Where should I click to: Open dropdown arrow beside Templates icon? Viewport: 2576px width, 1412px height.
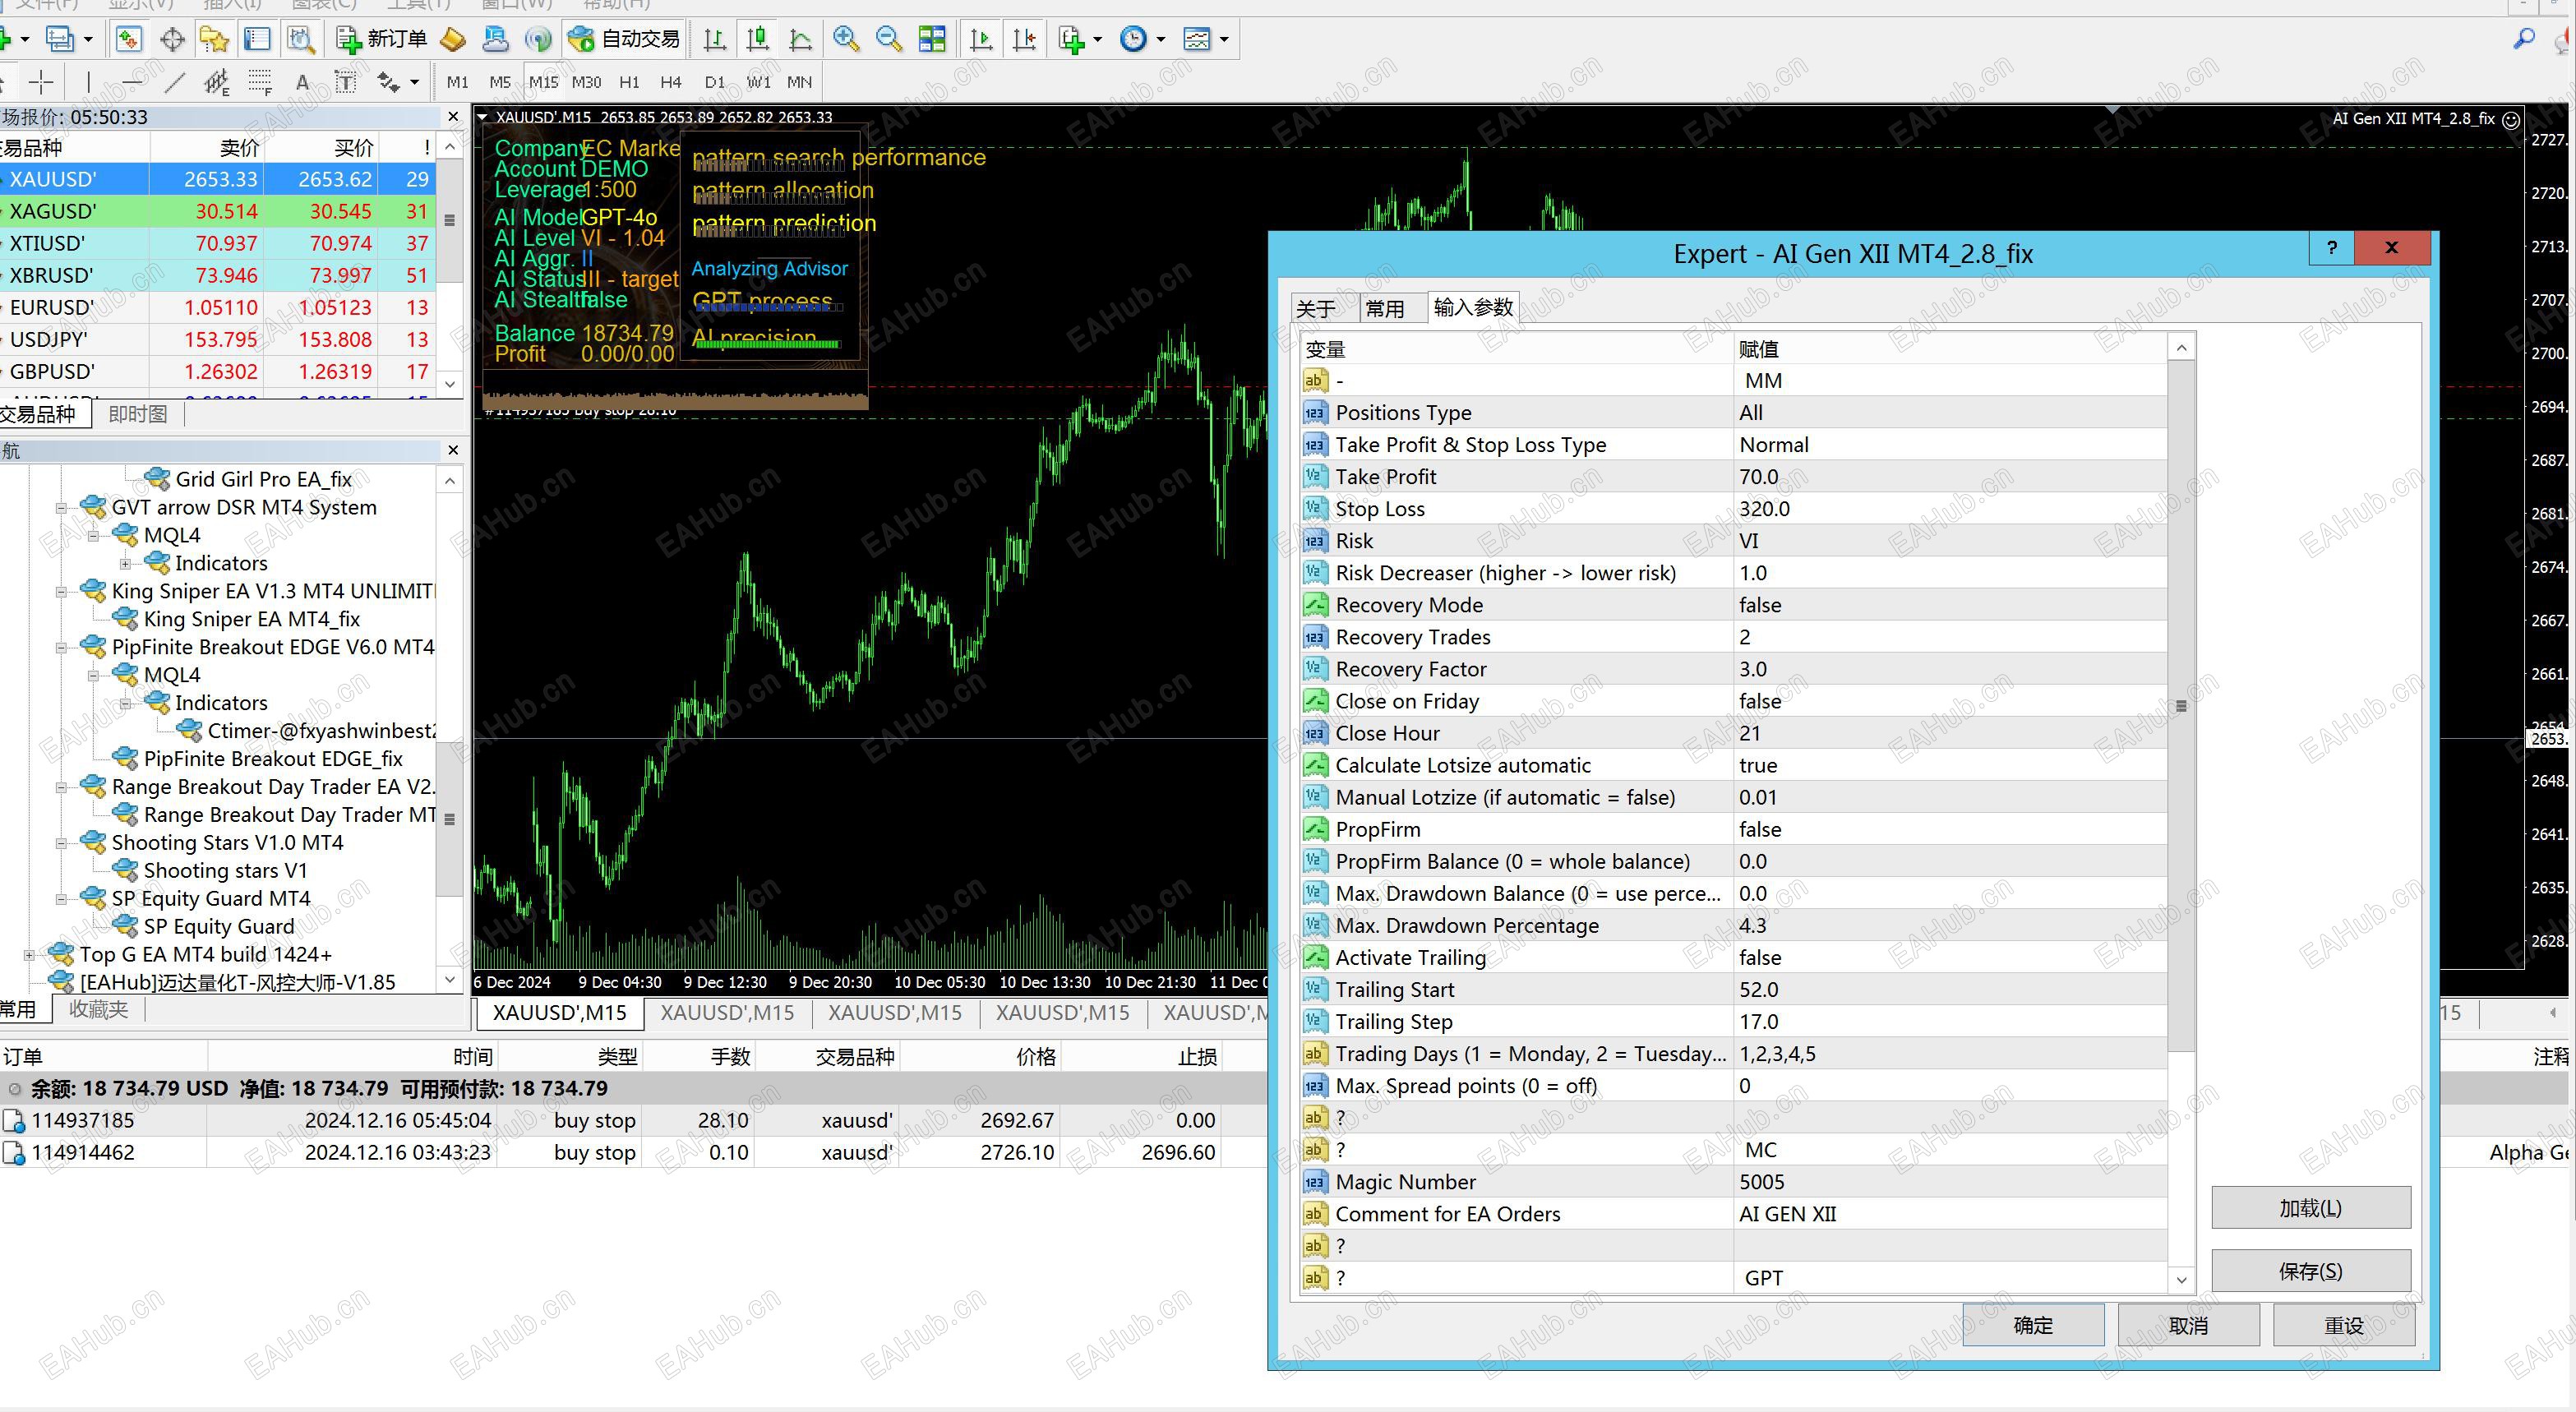click(1224, 40)
